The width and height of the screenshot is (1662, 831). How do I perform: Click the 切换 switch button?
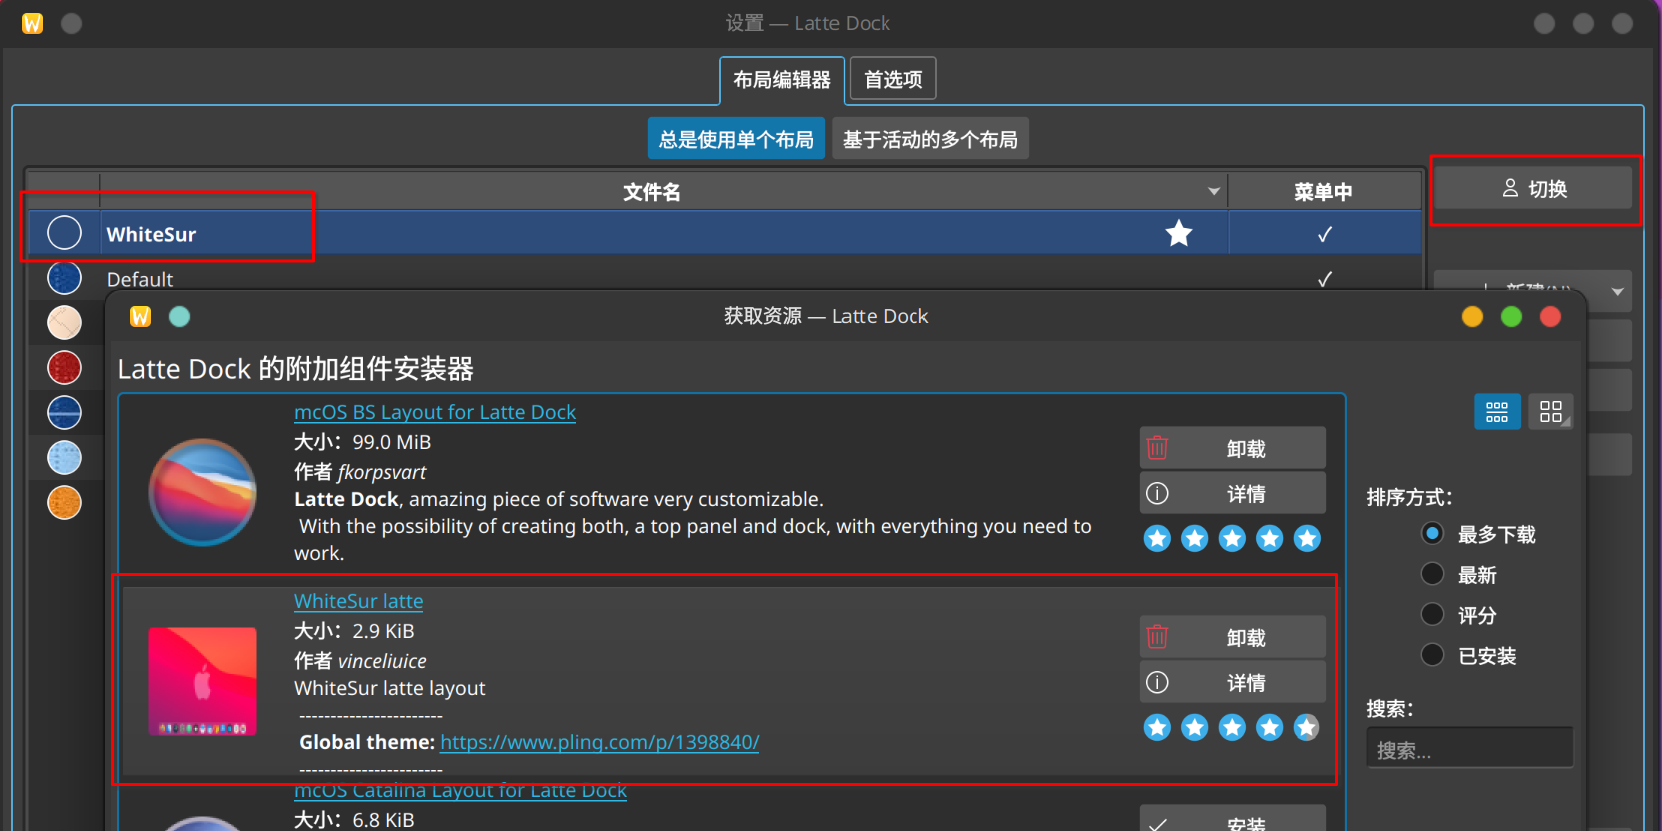pyautogui.click(x=1533, y=188)
